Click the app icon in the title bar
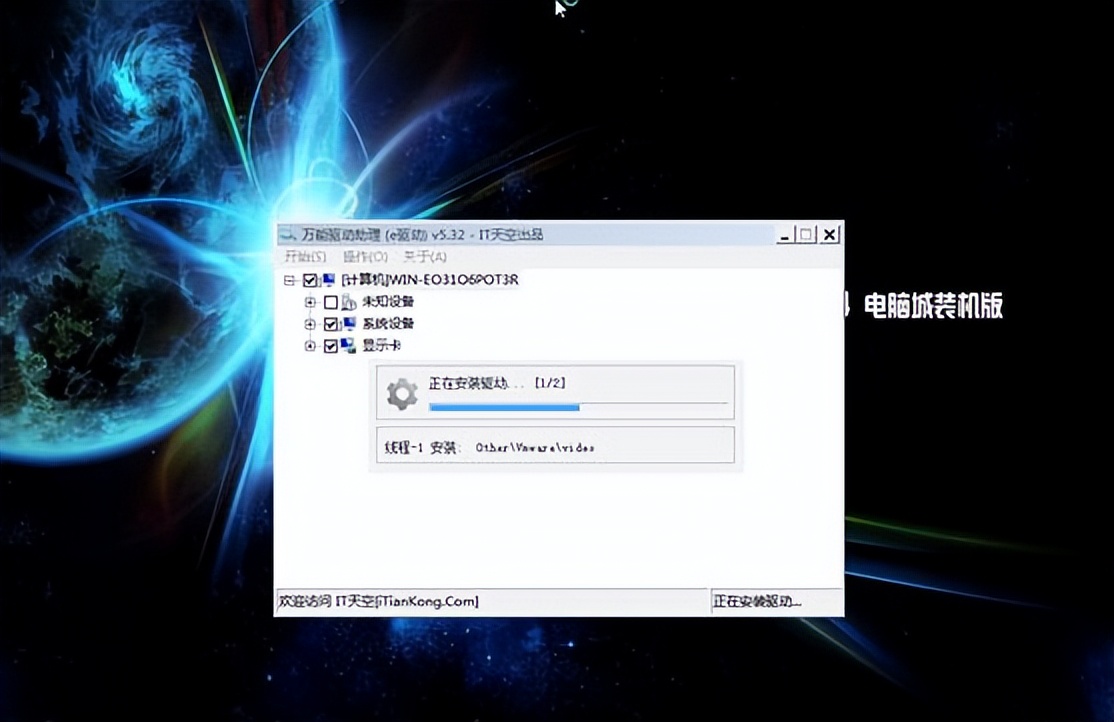The height and width of the screenshot is (722, 1114). (288, 234)
